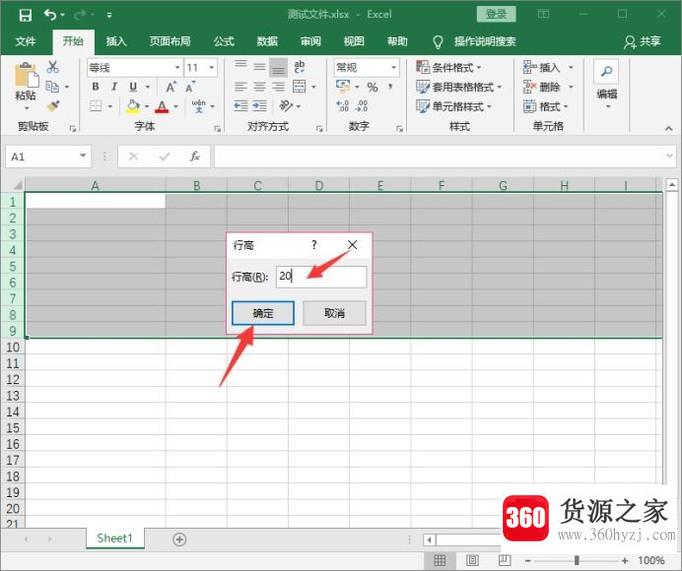This screenshot has width=682, height=571.
Task: Cut selection with the scissors icon
Action: tap(53, 67)
